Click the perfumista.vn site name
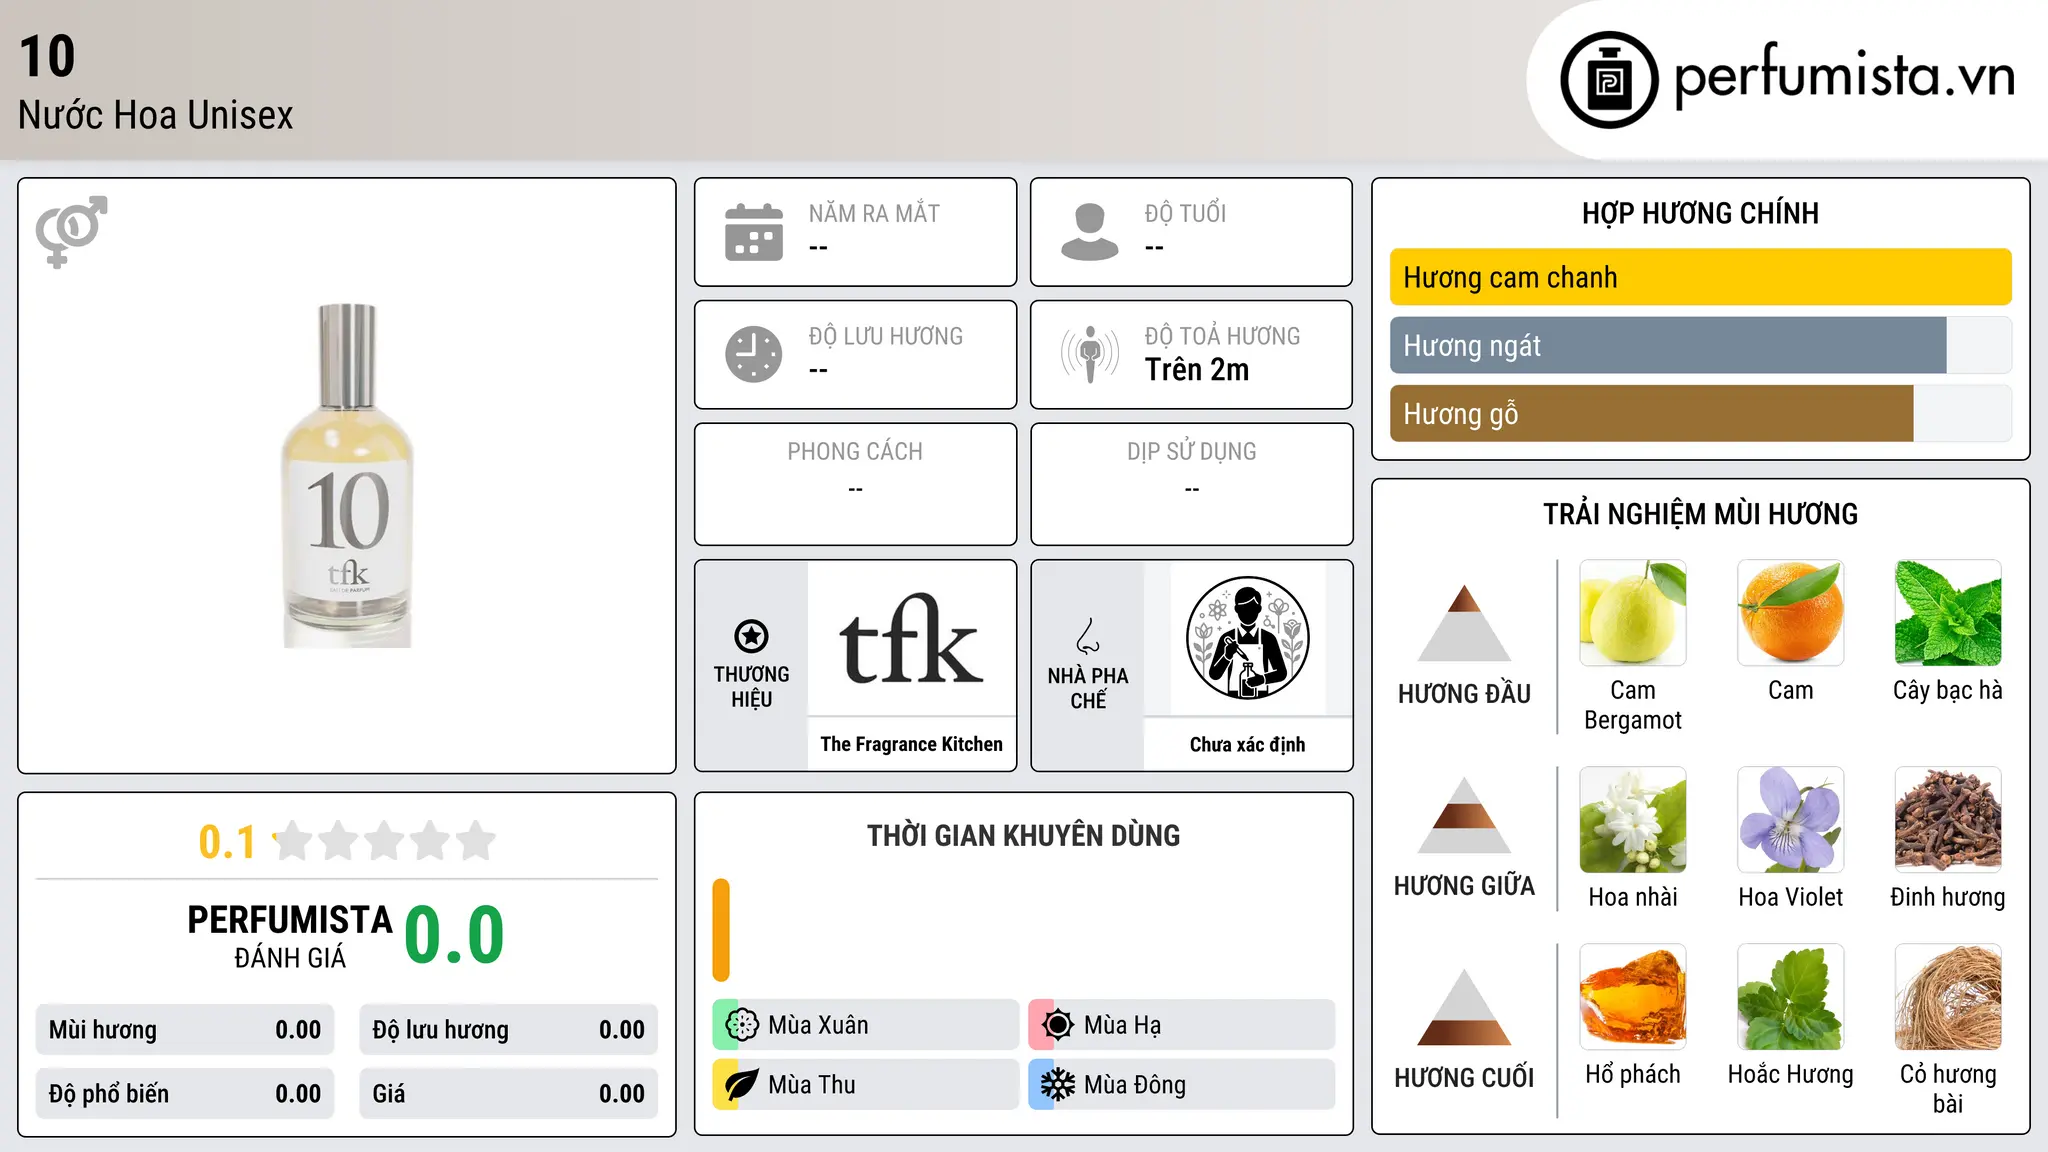Screen dimensions: 2048x1152 [1844, 76]
